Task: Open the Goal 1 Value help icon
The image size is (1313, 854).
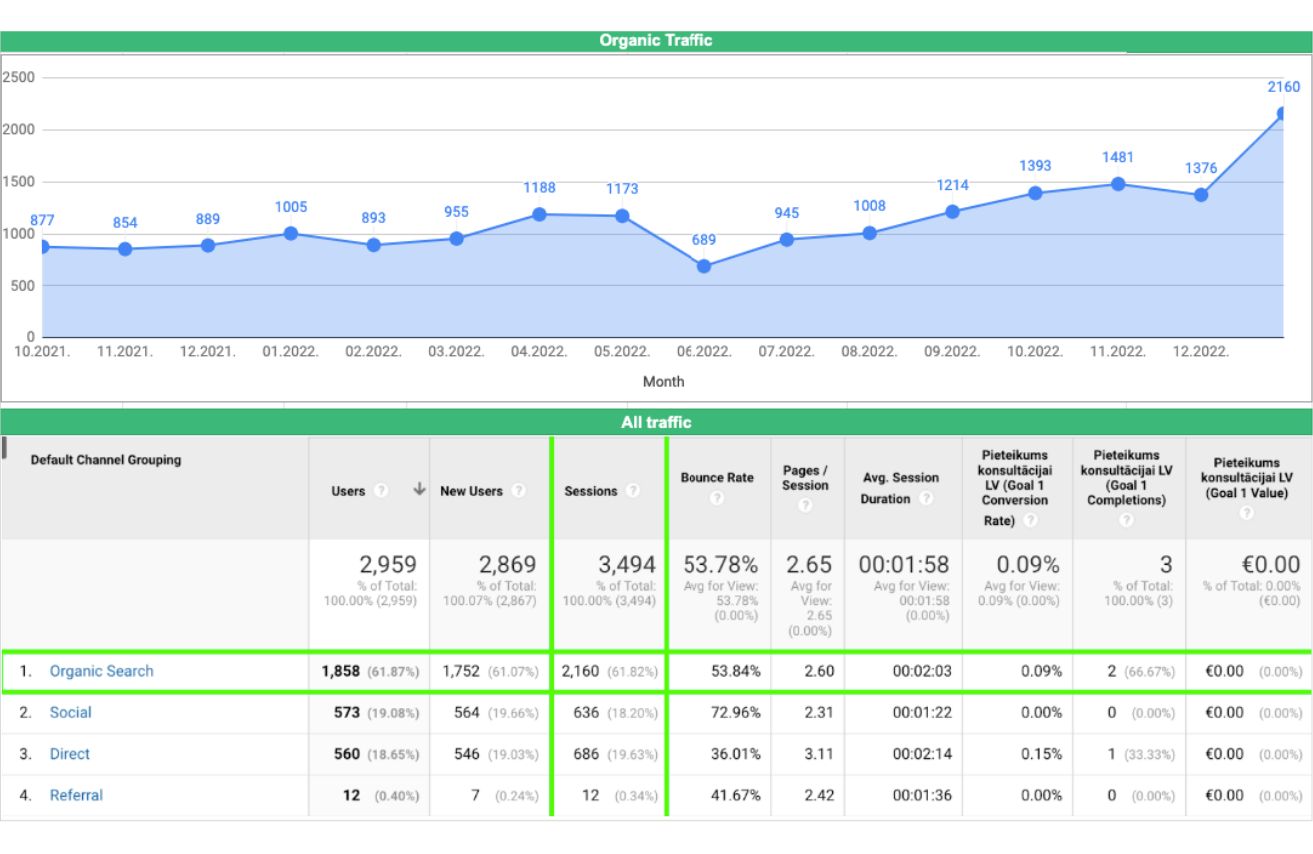Action: pos(1246,512)
